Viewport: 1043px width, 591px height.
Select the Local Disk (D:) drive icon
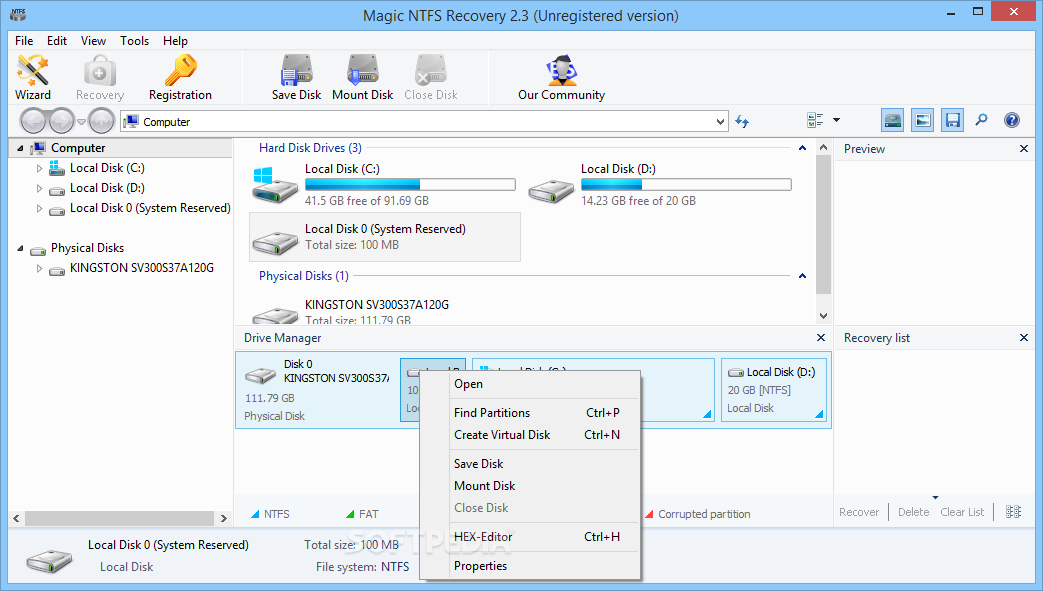coord(551,191)
